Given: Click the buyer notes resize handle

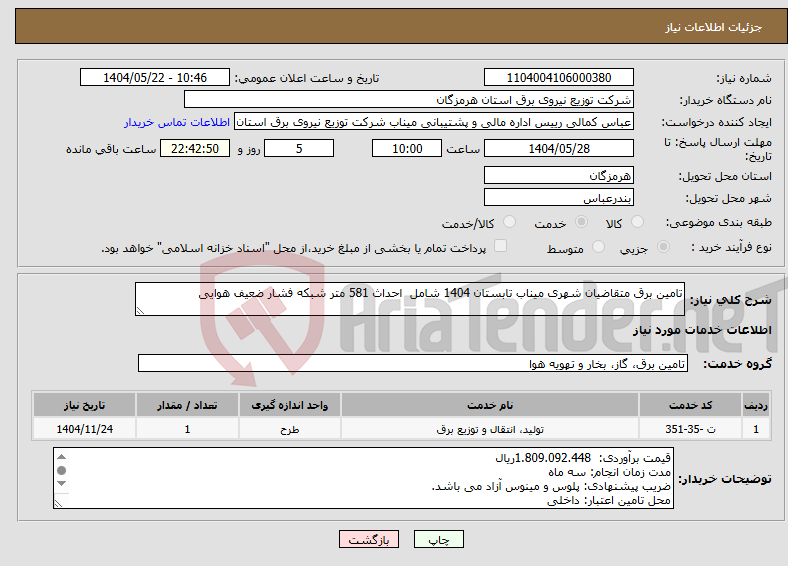Looking at the screenshot, I should pyautogui.click(x=58, y=503).
